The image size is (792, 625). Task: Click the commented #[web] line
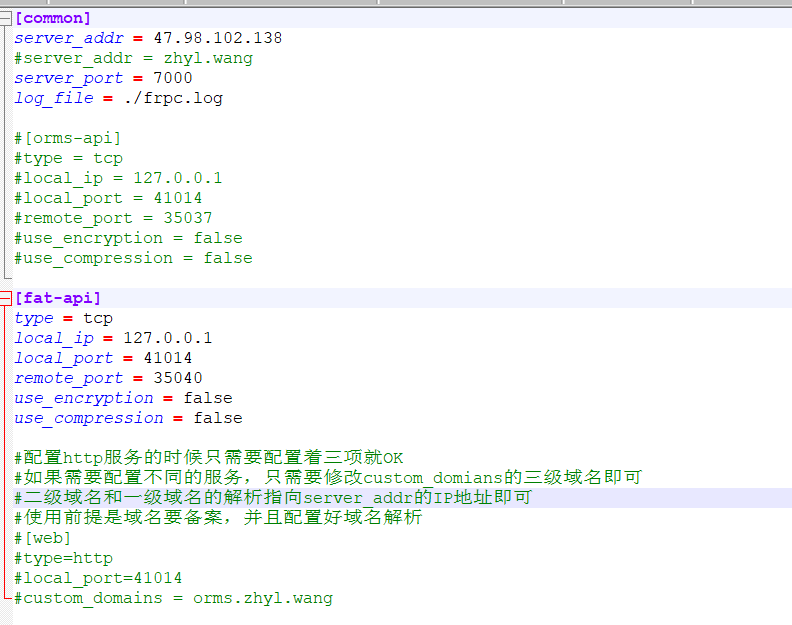point(42,538)
